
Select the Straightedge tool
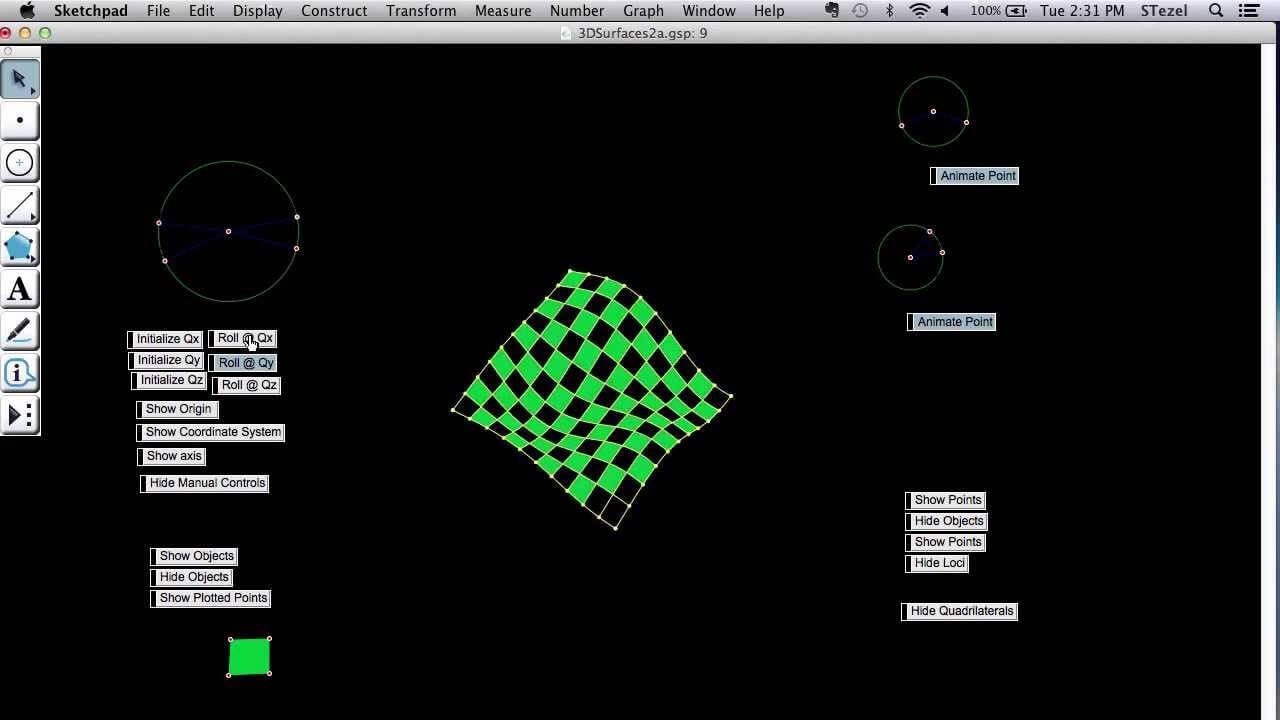[x=20, y=205]
